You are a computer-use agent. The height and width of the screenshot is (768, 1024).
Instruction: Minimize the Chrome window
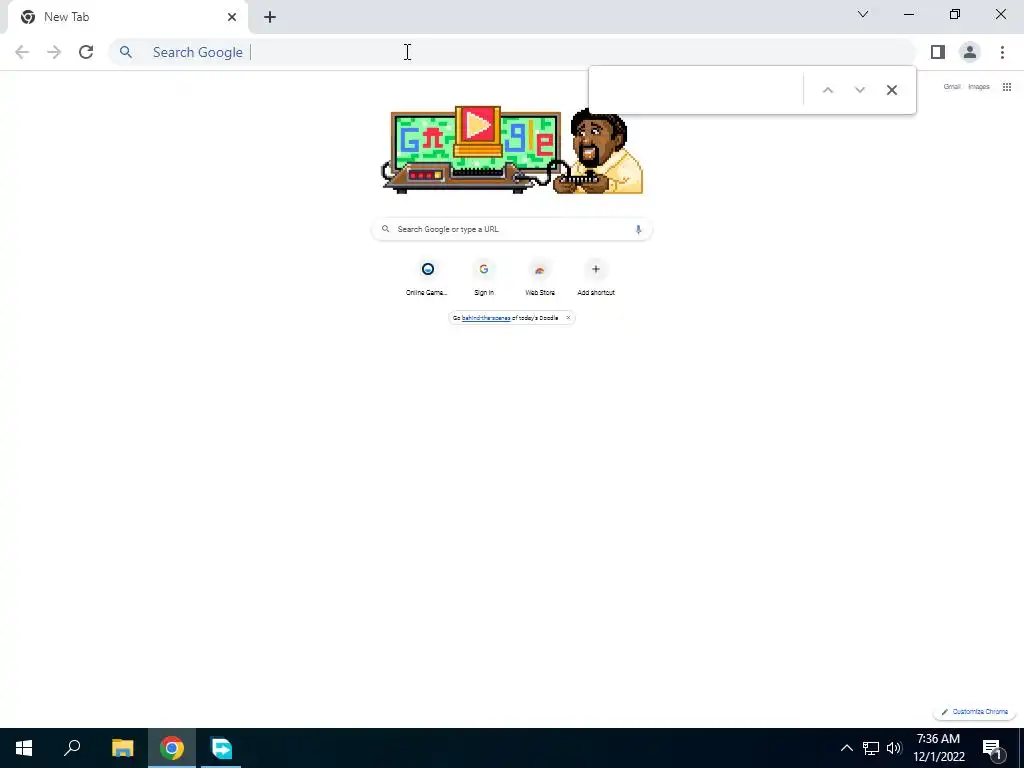click(909, 14)
